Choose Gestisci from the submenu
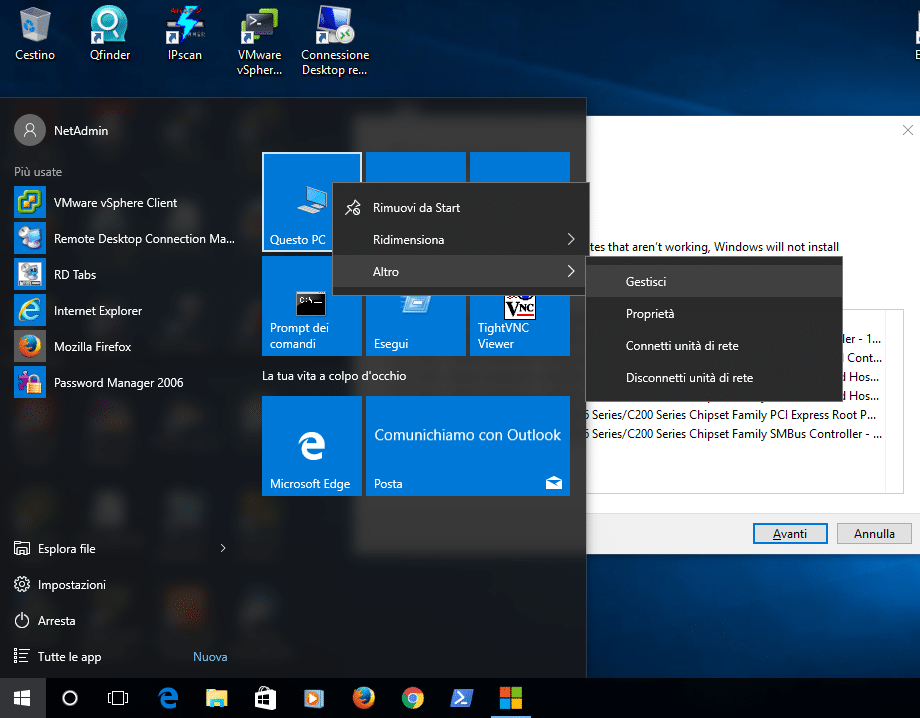The height and width of the screenshot is (718, 920). pos(714,282)
